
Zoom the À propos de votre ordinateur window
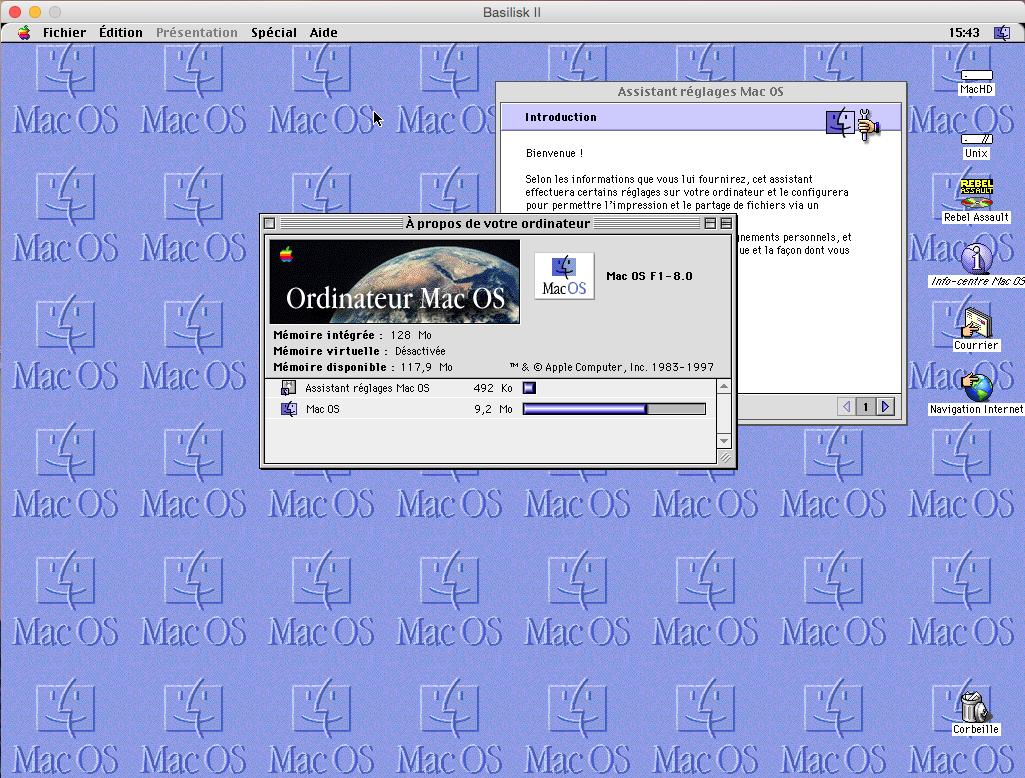coord(710,224)
